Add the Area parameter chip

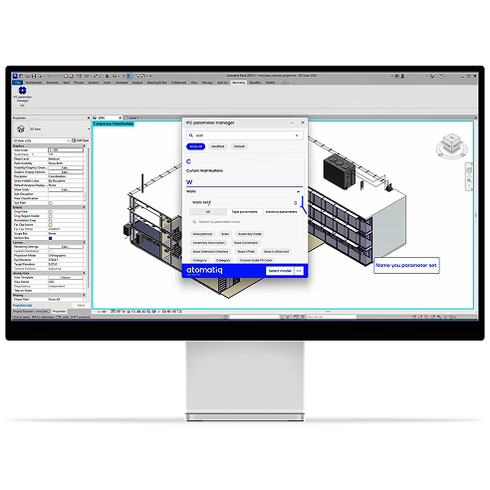coord(226,234)
